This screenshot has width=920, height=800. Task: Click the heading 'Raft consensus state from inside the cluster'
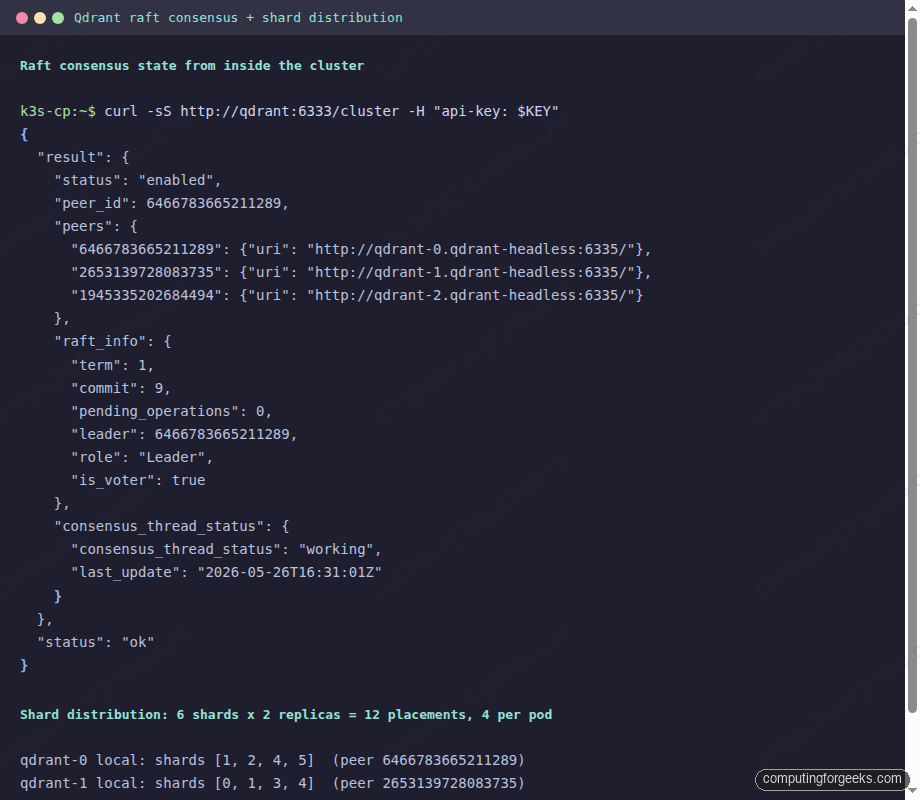coord(192,66)
